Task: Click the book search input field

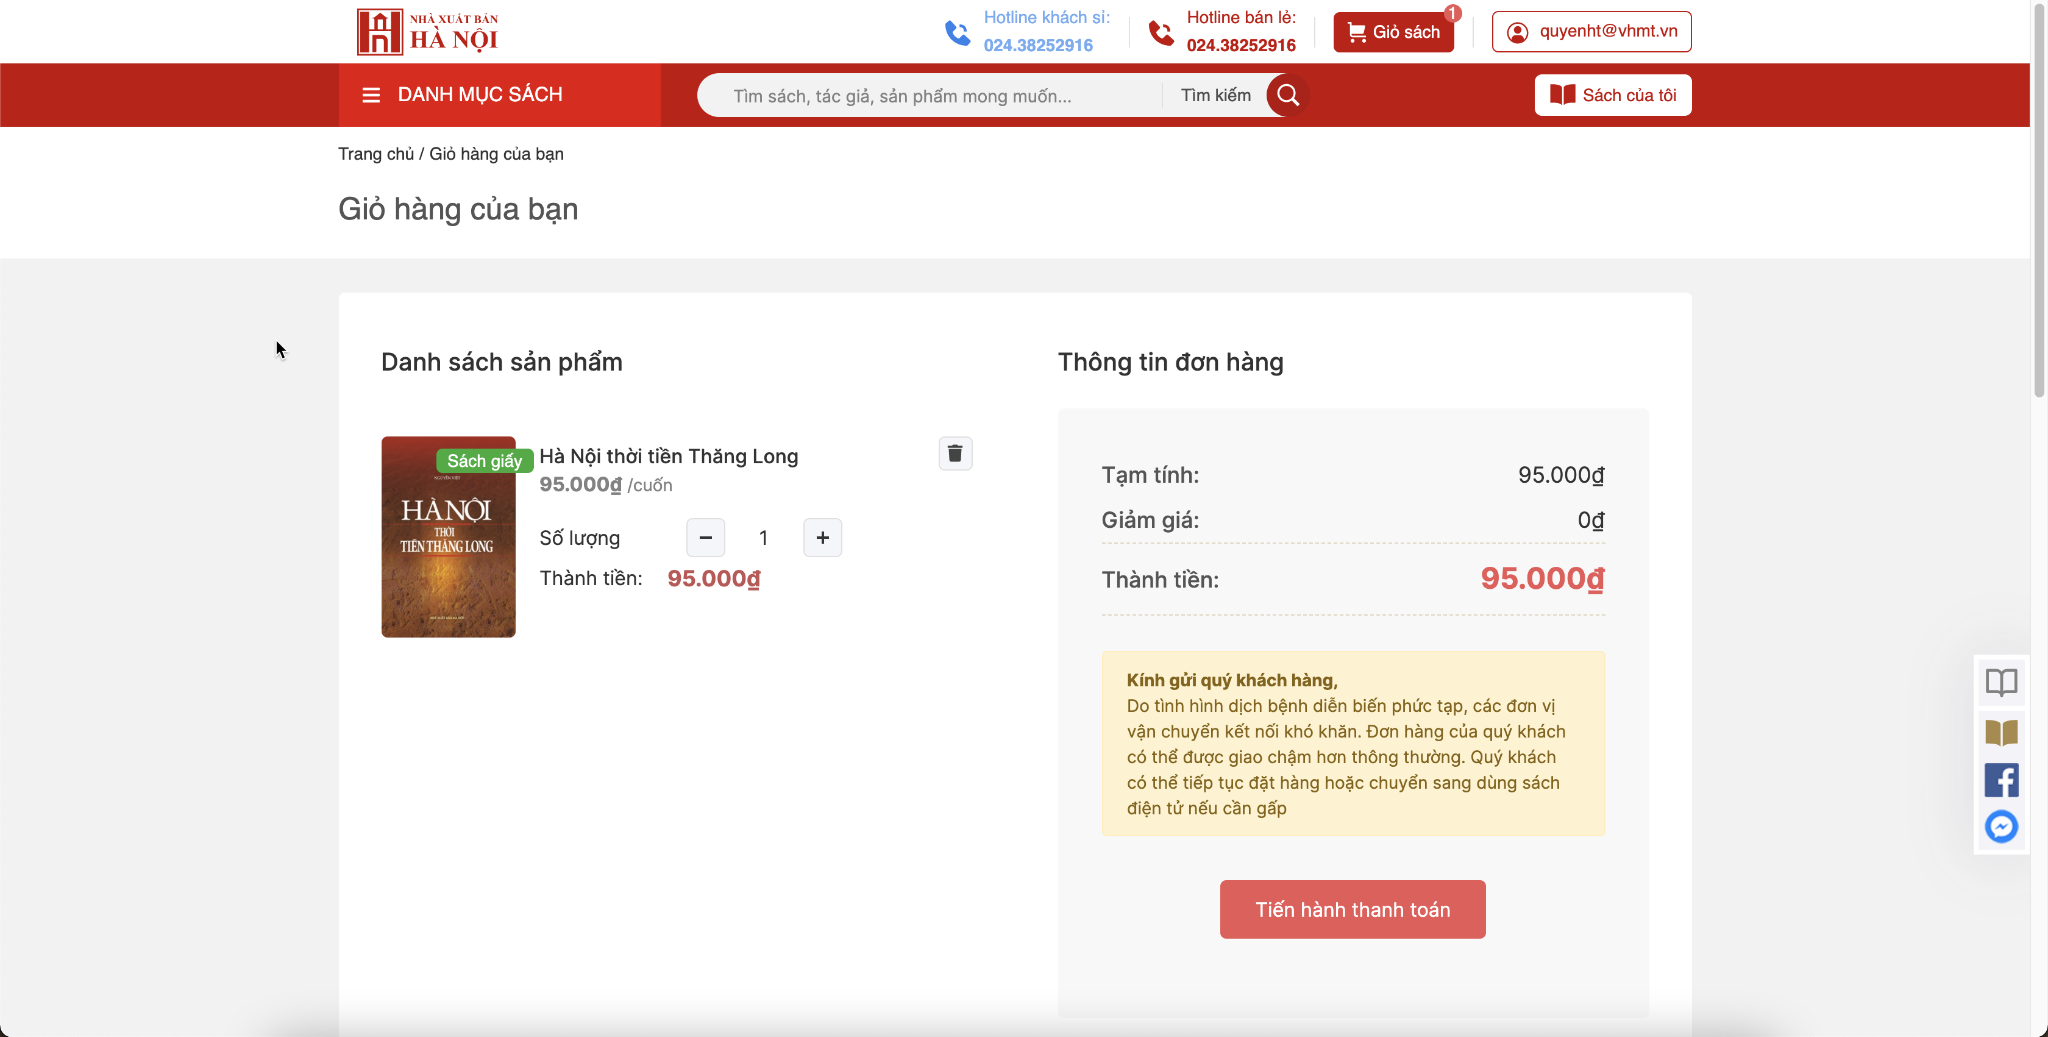Action: pyautogui.click(x=930, y=95)
